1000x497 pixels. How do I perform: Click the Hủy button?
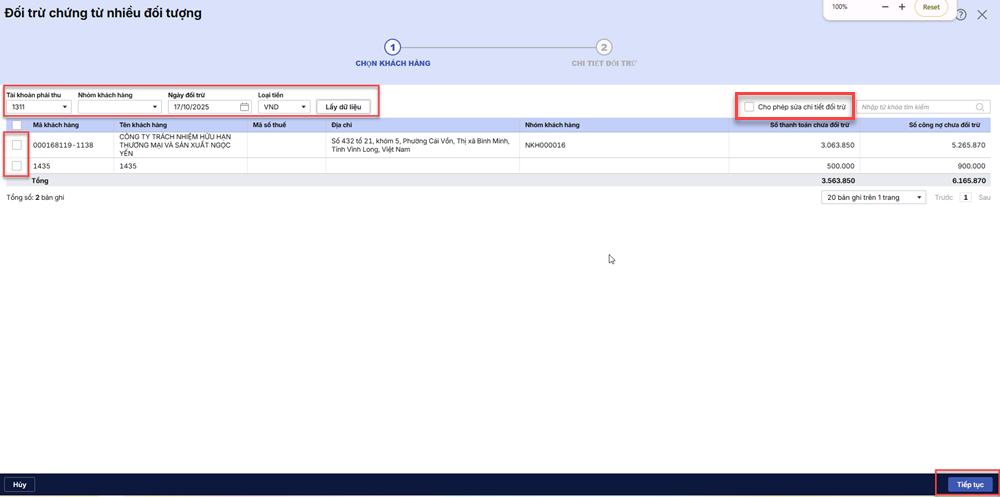click(x=20, y=484)
